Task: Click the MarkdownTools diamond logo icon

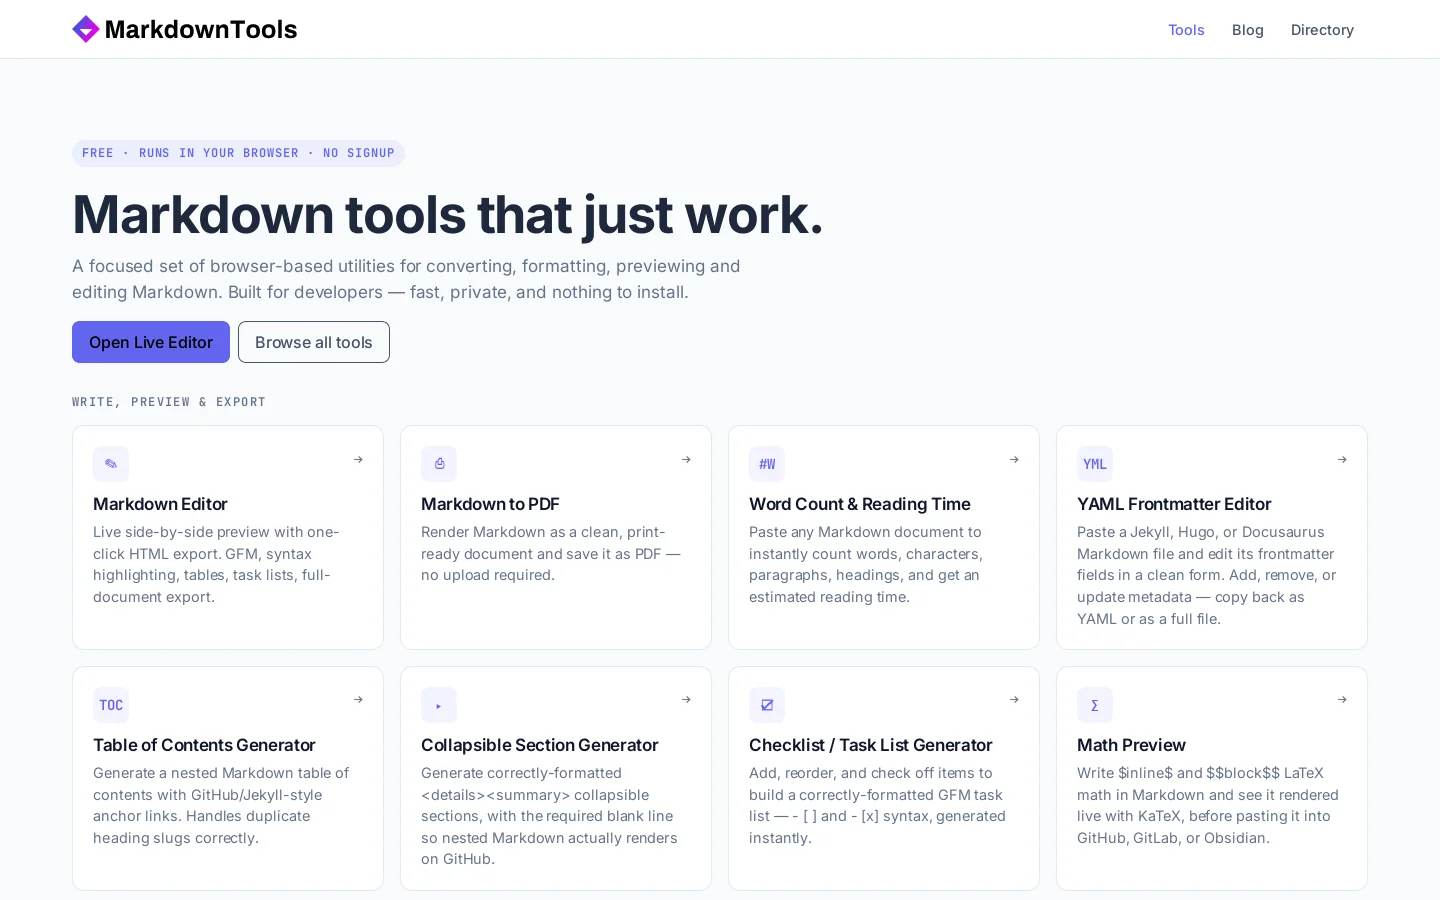Action: [x=86, y=29]
